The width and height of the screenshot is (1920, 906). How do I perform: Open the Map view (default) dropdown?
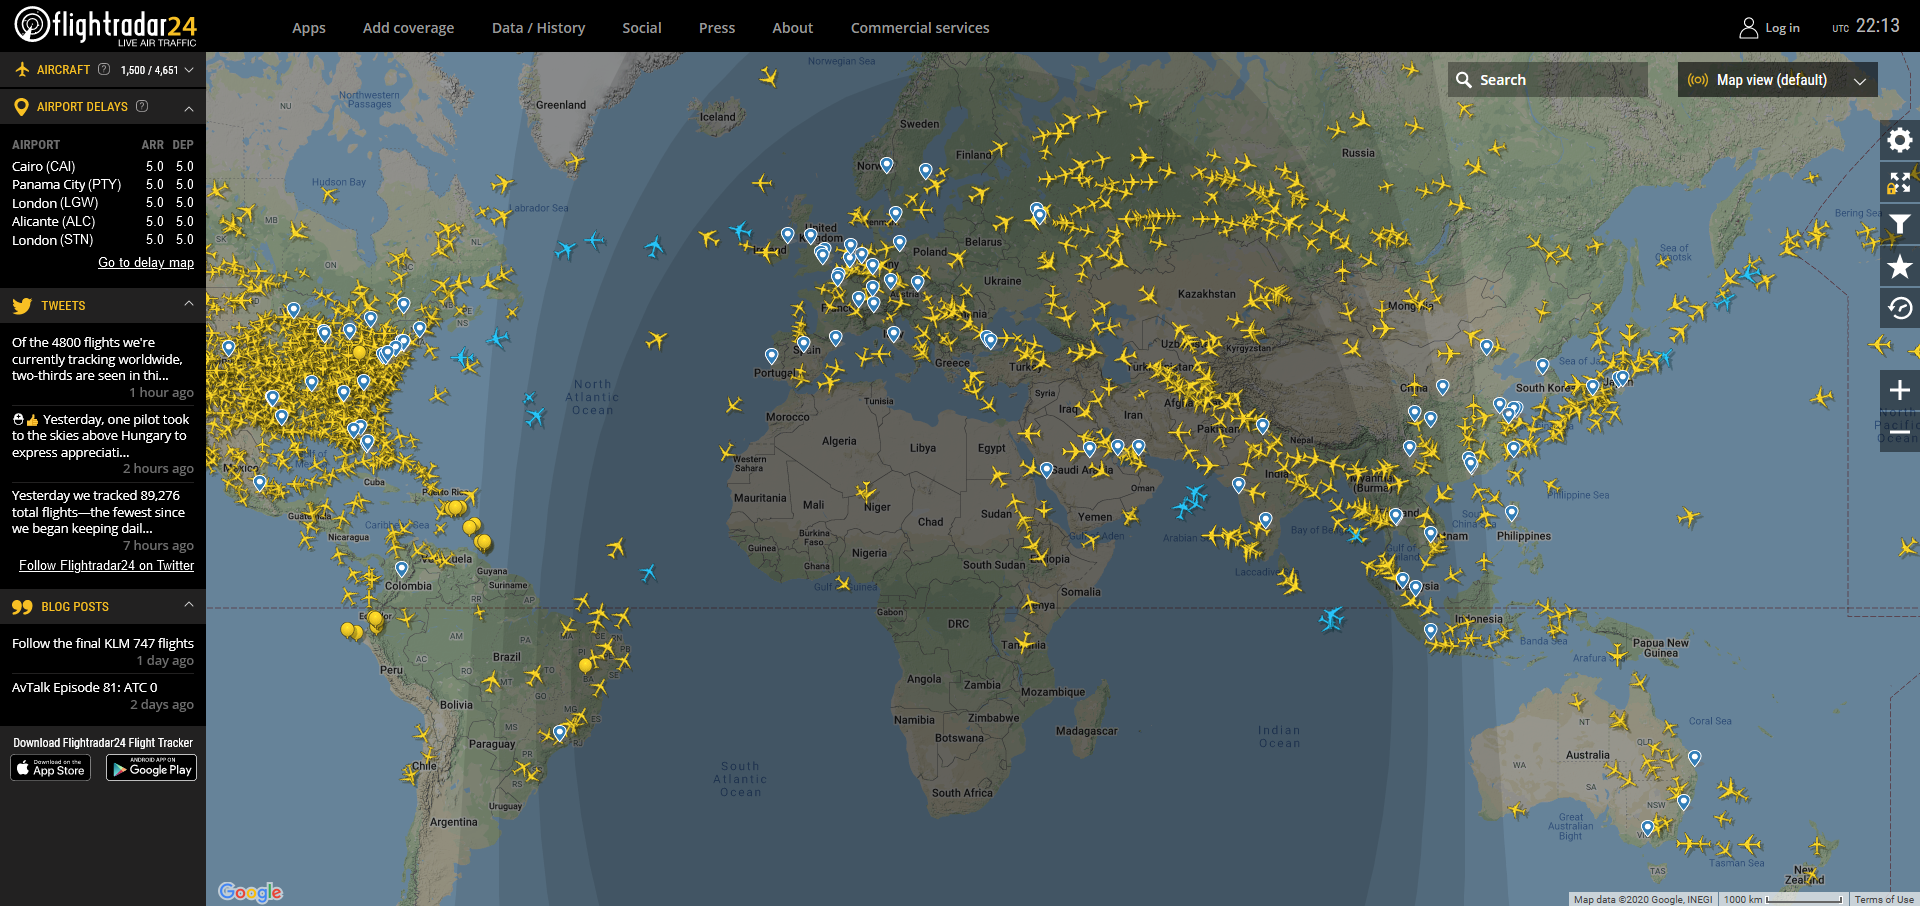pos(1777,80)
